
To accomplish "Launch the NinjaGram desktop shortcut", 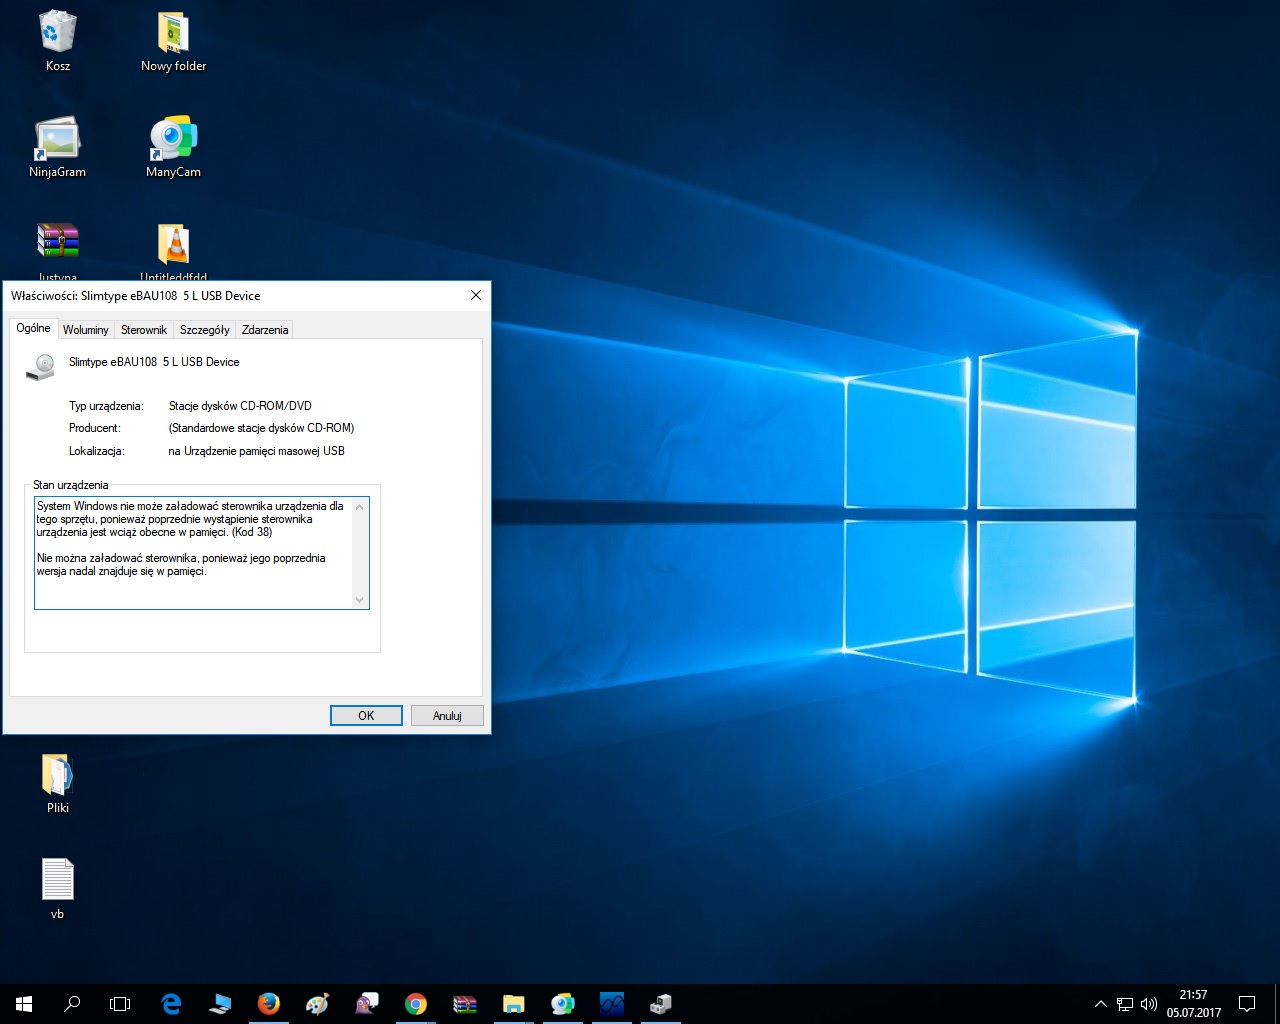I will [58, 146].
